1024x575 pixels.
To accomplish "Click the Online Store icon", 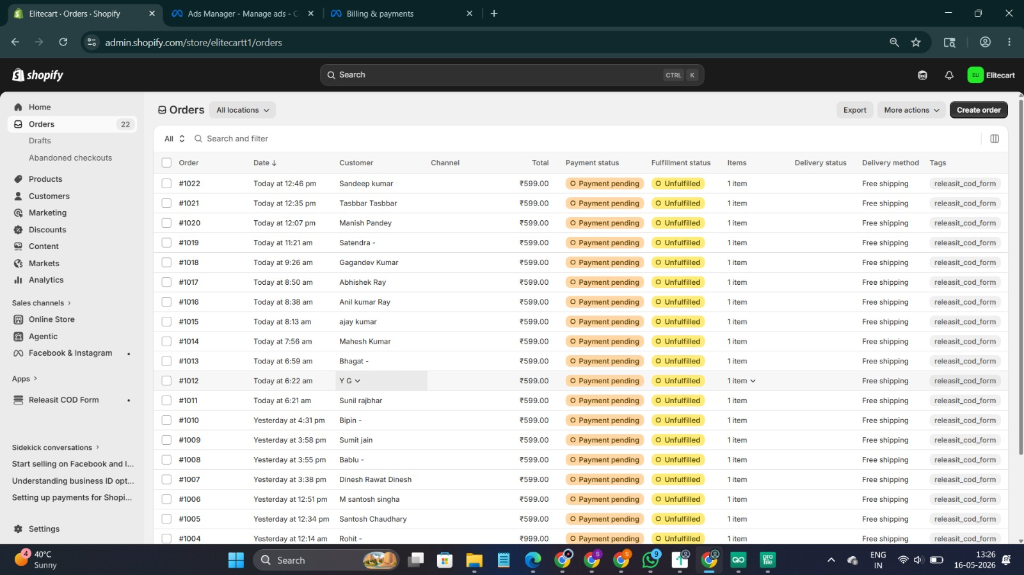I will (x=18, y=320).
